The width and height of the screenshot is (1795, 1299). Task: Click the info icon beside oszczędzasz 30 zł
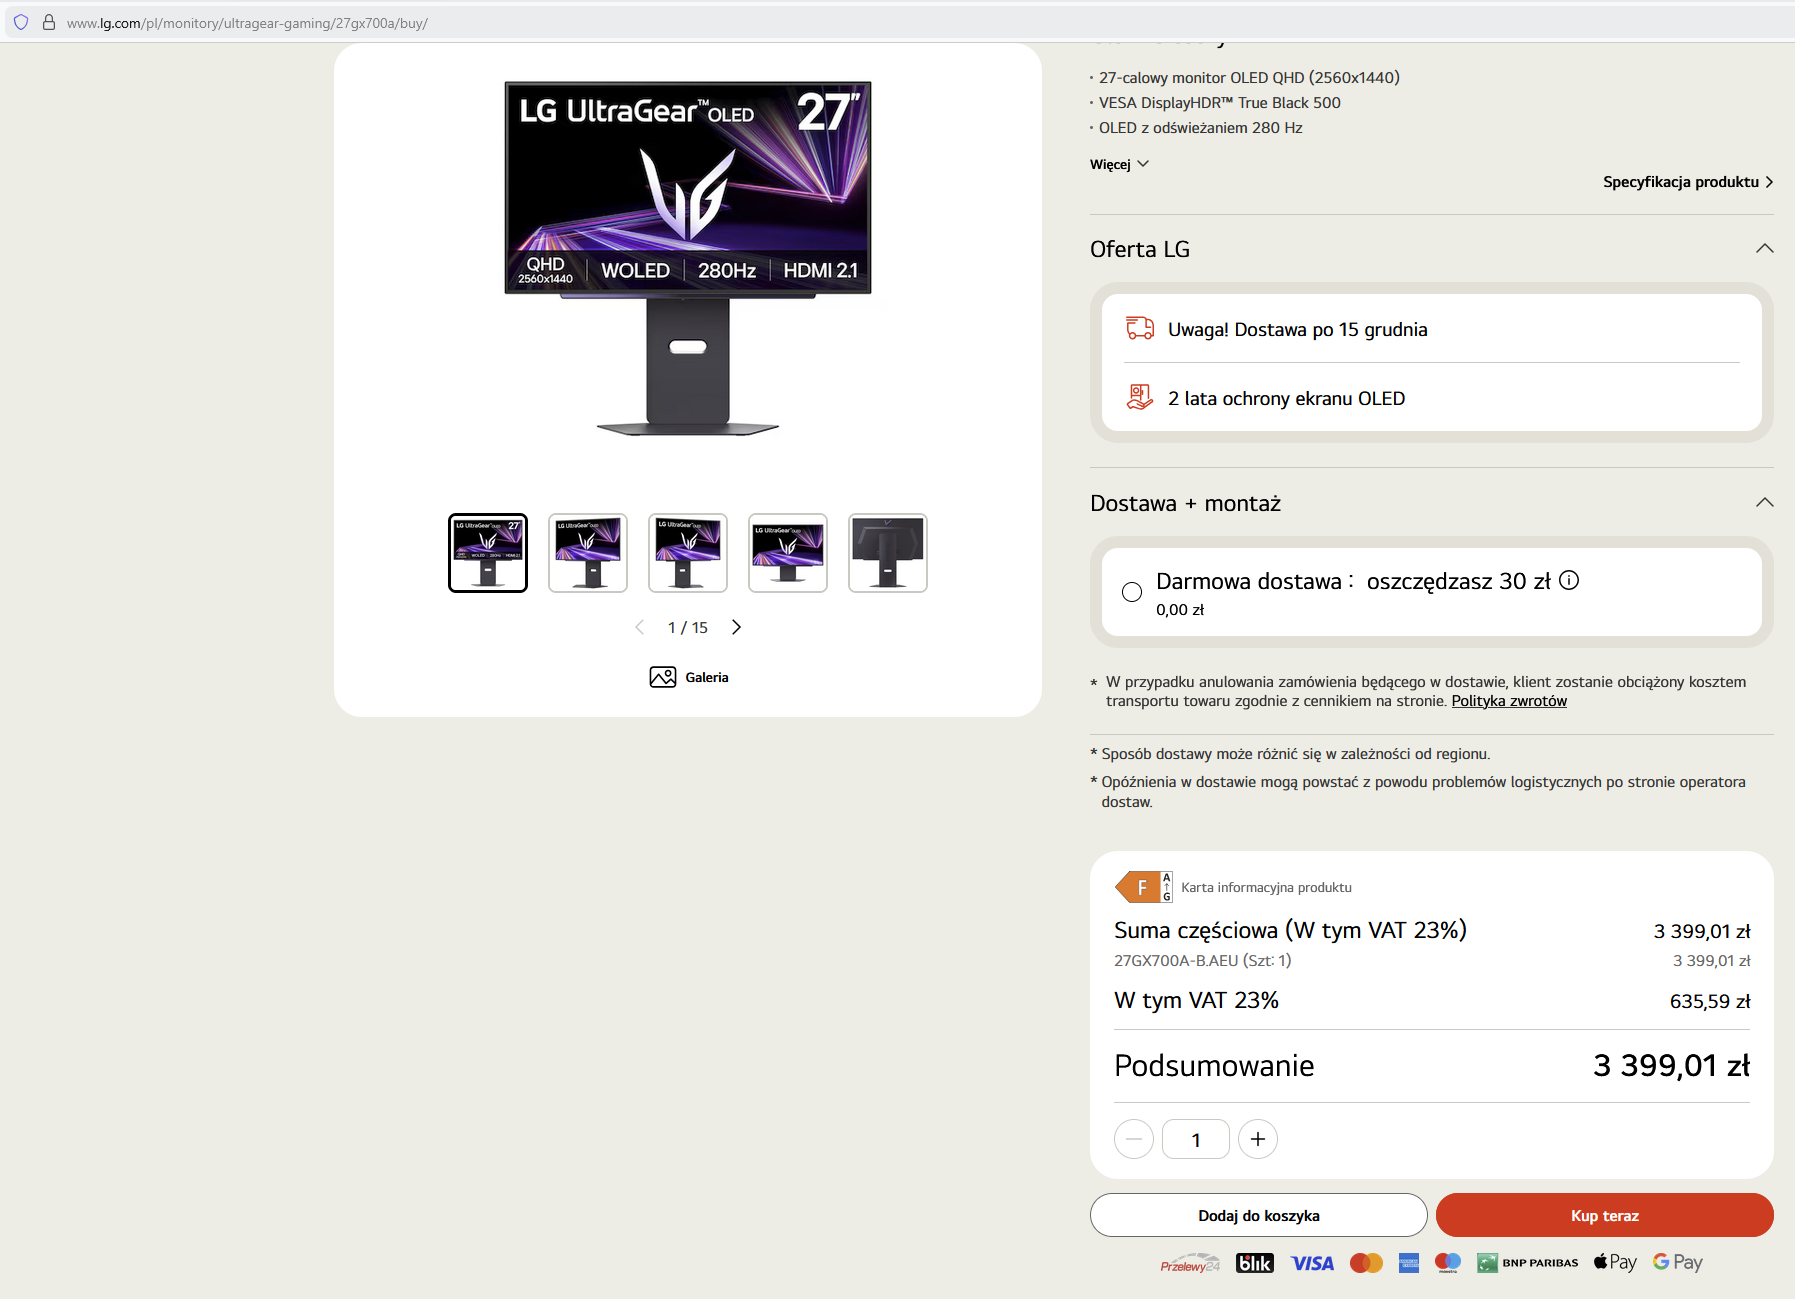(1569, 580)
